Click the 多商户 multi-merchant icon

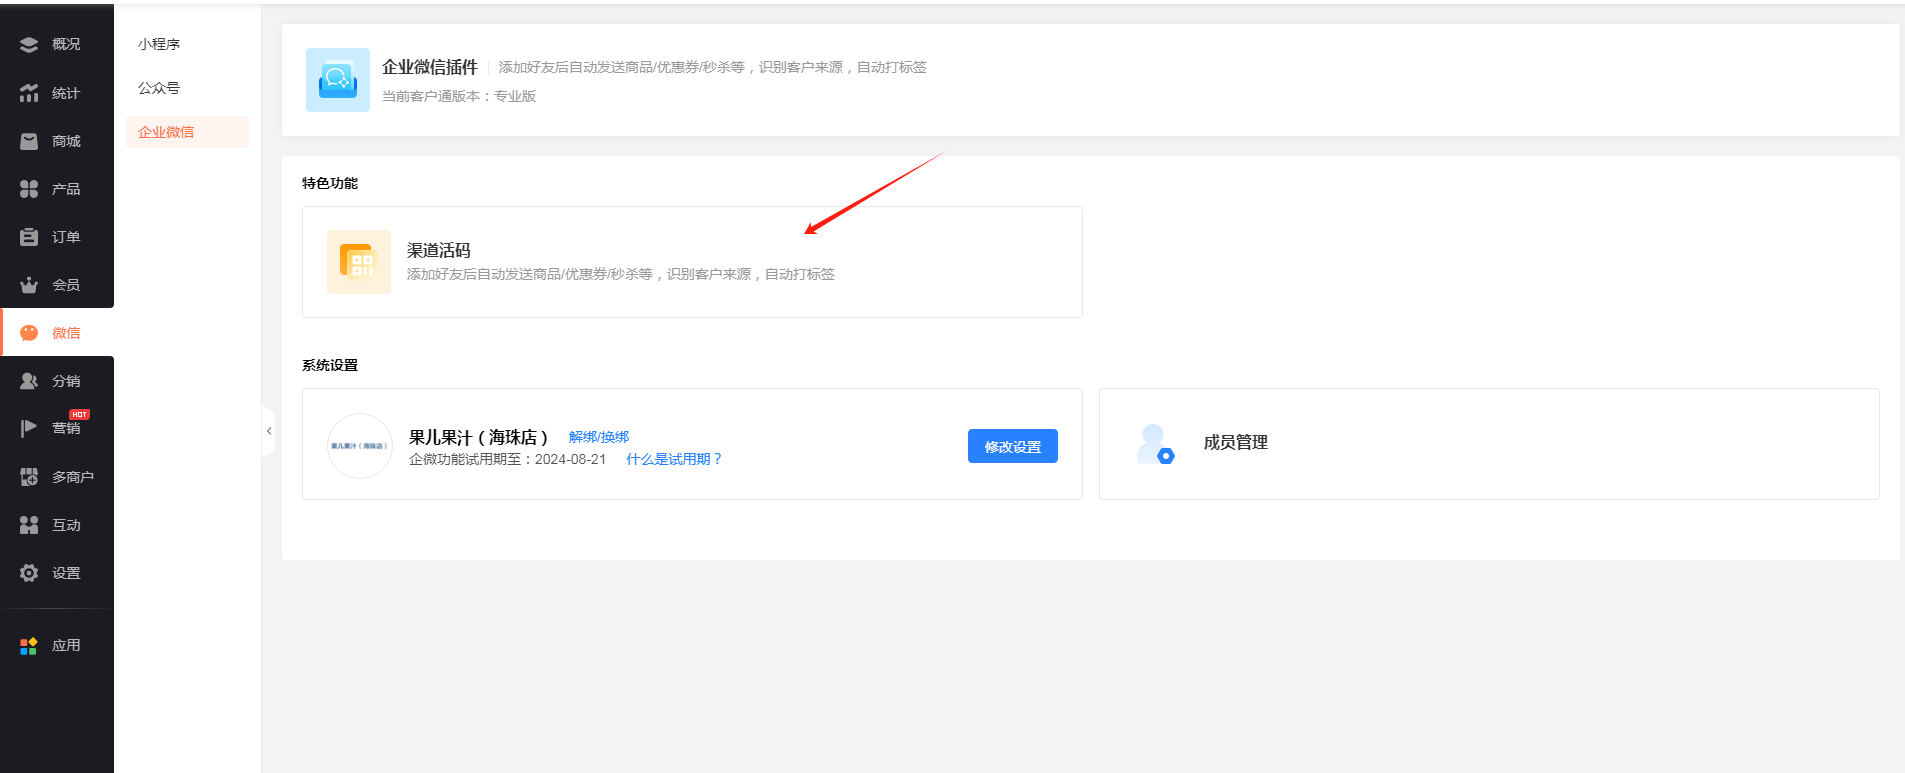(29, 477)
